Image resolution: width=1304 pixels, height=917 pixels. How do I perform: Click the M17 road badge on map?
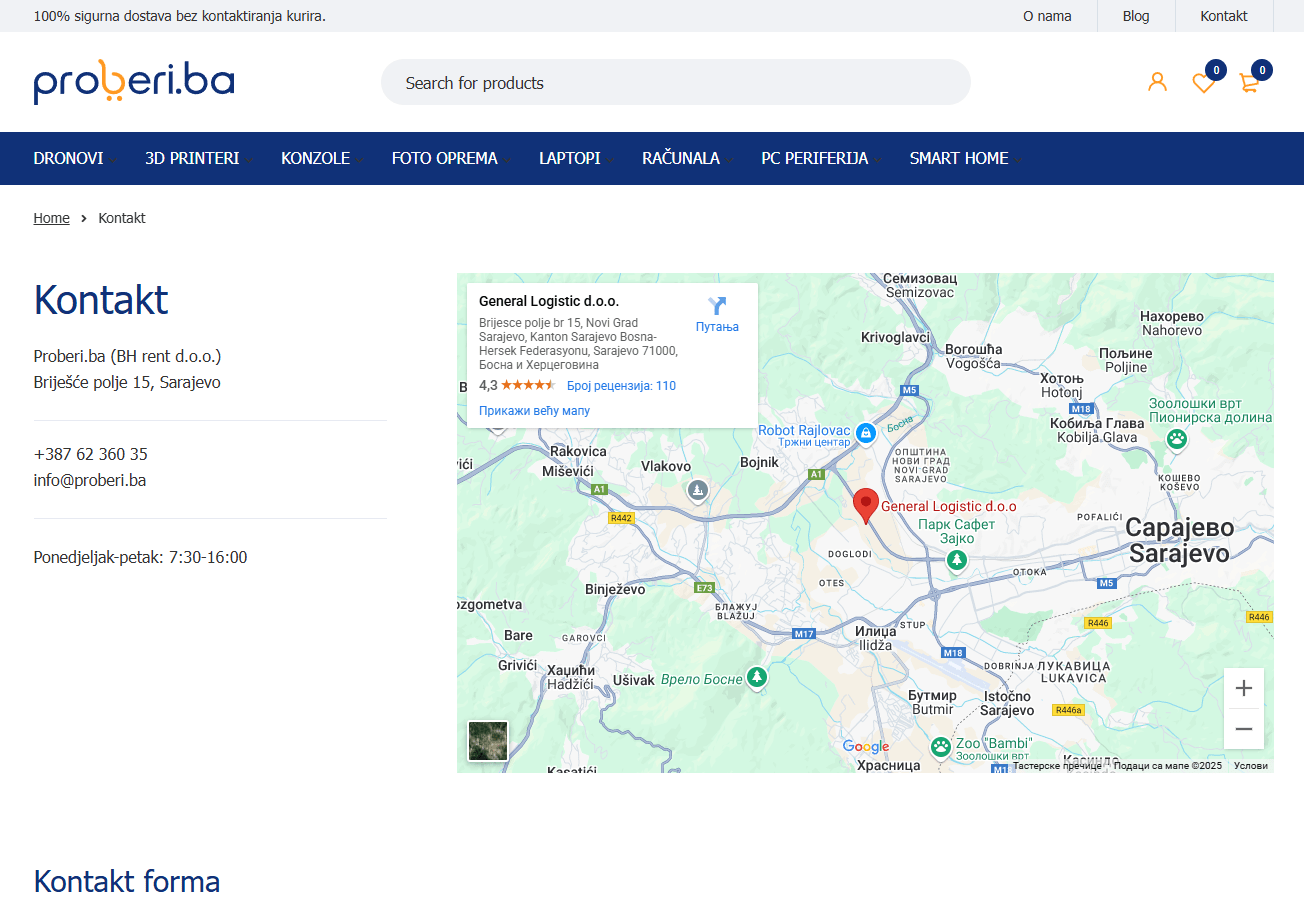point(804,634)
